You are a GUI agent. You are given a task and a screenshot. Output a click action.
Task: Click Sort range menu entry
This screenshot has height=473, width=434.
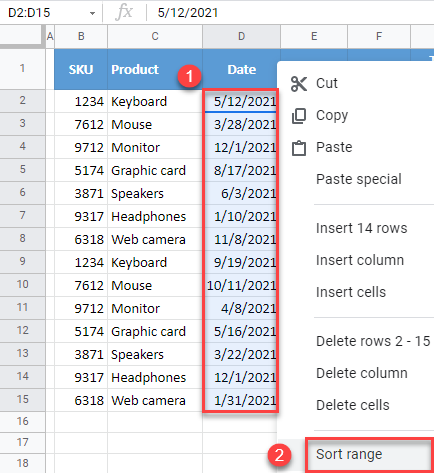370,455
